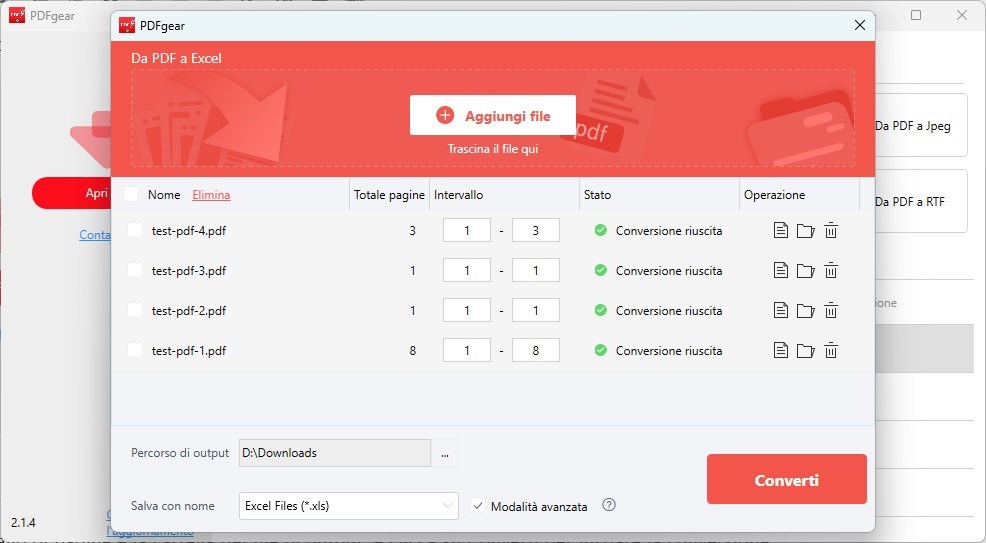Screen dimensions: 986x543
Task: Click the PDFgear logo in dialog title bar
Action: 127,25
